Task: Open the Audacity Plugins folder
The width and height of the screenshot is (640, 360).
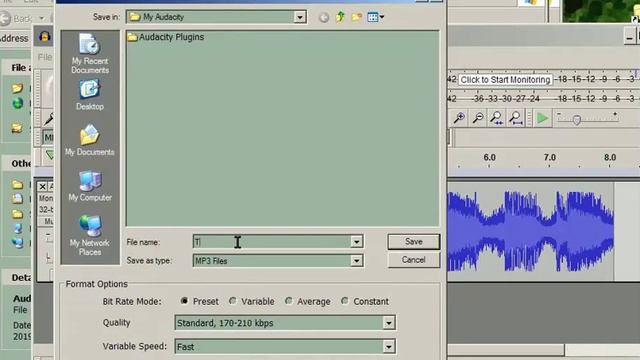Action: point(166,37)
